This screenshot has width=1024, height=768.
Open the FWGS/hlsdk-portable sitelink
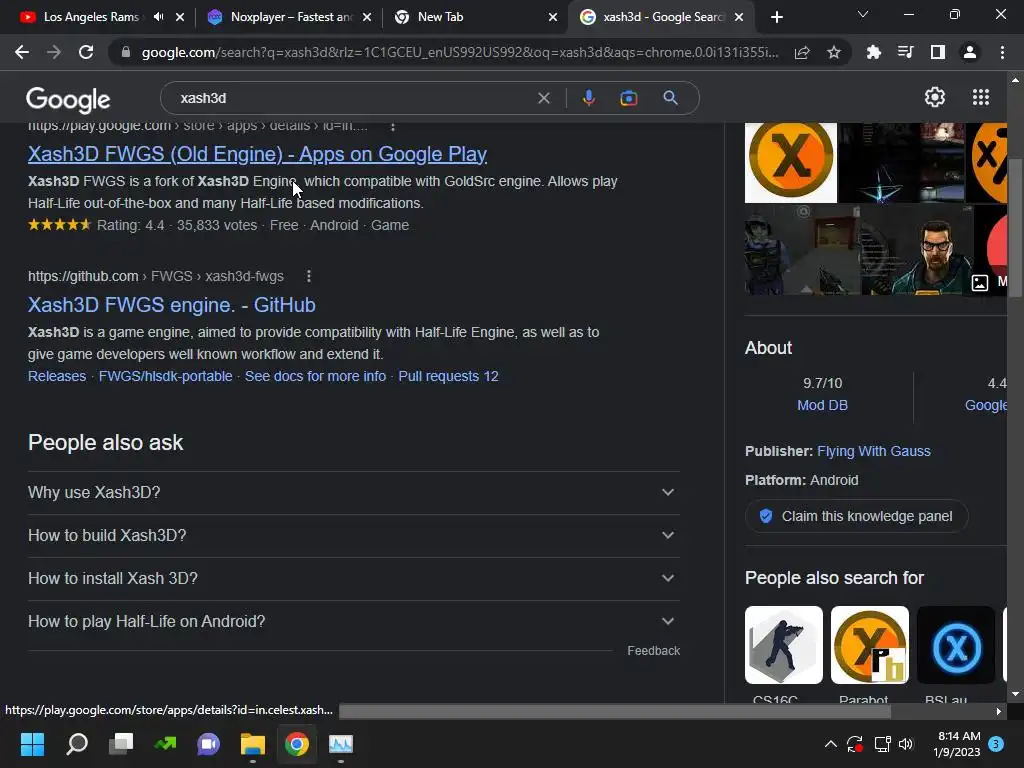[x=165, y=376]
